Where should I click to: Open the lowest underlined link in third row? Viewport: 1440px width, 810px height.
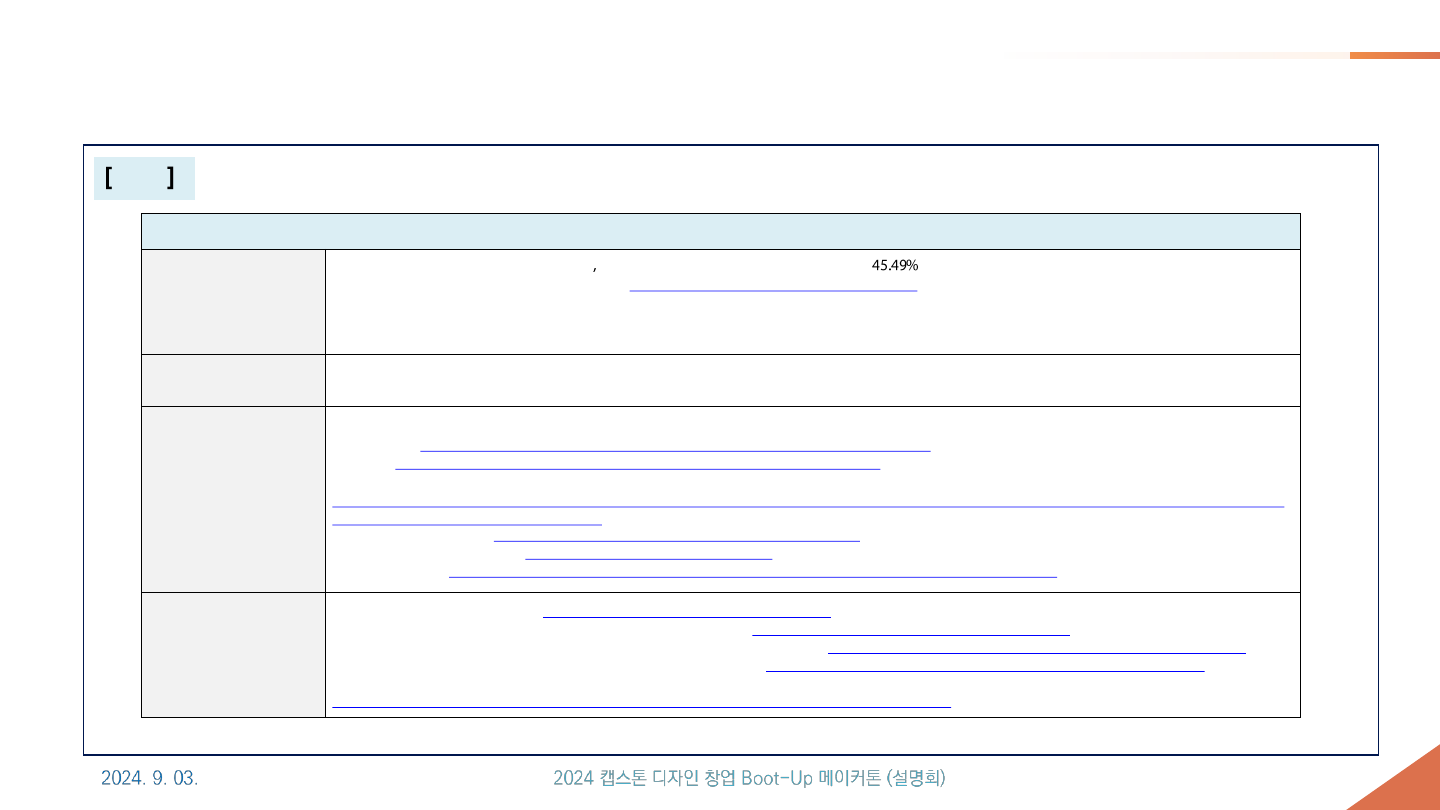(752, 575)
